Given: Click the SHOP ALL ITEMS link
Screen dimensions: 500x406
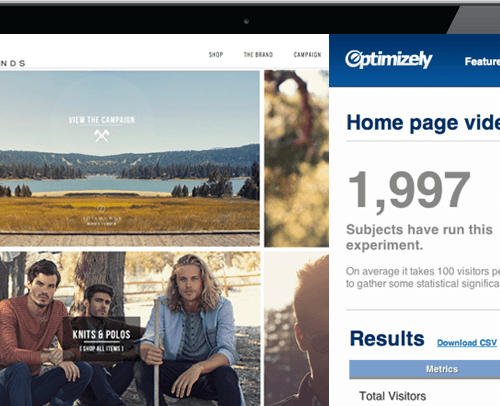Looking at the screenshot, I should [x=102, y=348].
